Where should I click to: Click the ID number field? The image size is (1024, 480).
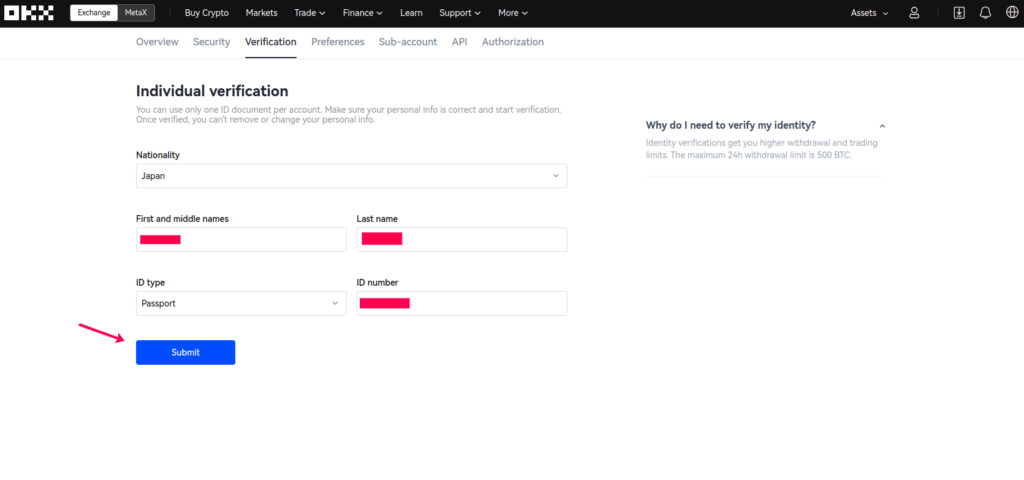click(462, 304)
